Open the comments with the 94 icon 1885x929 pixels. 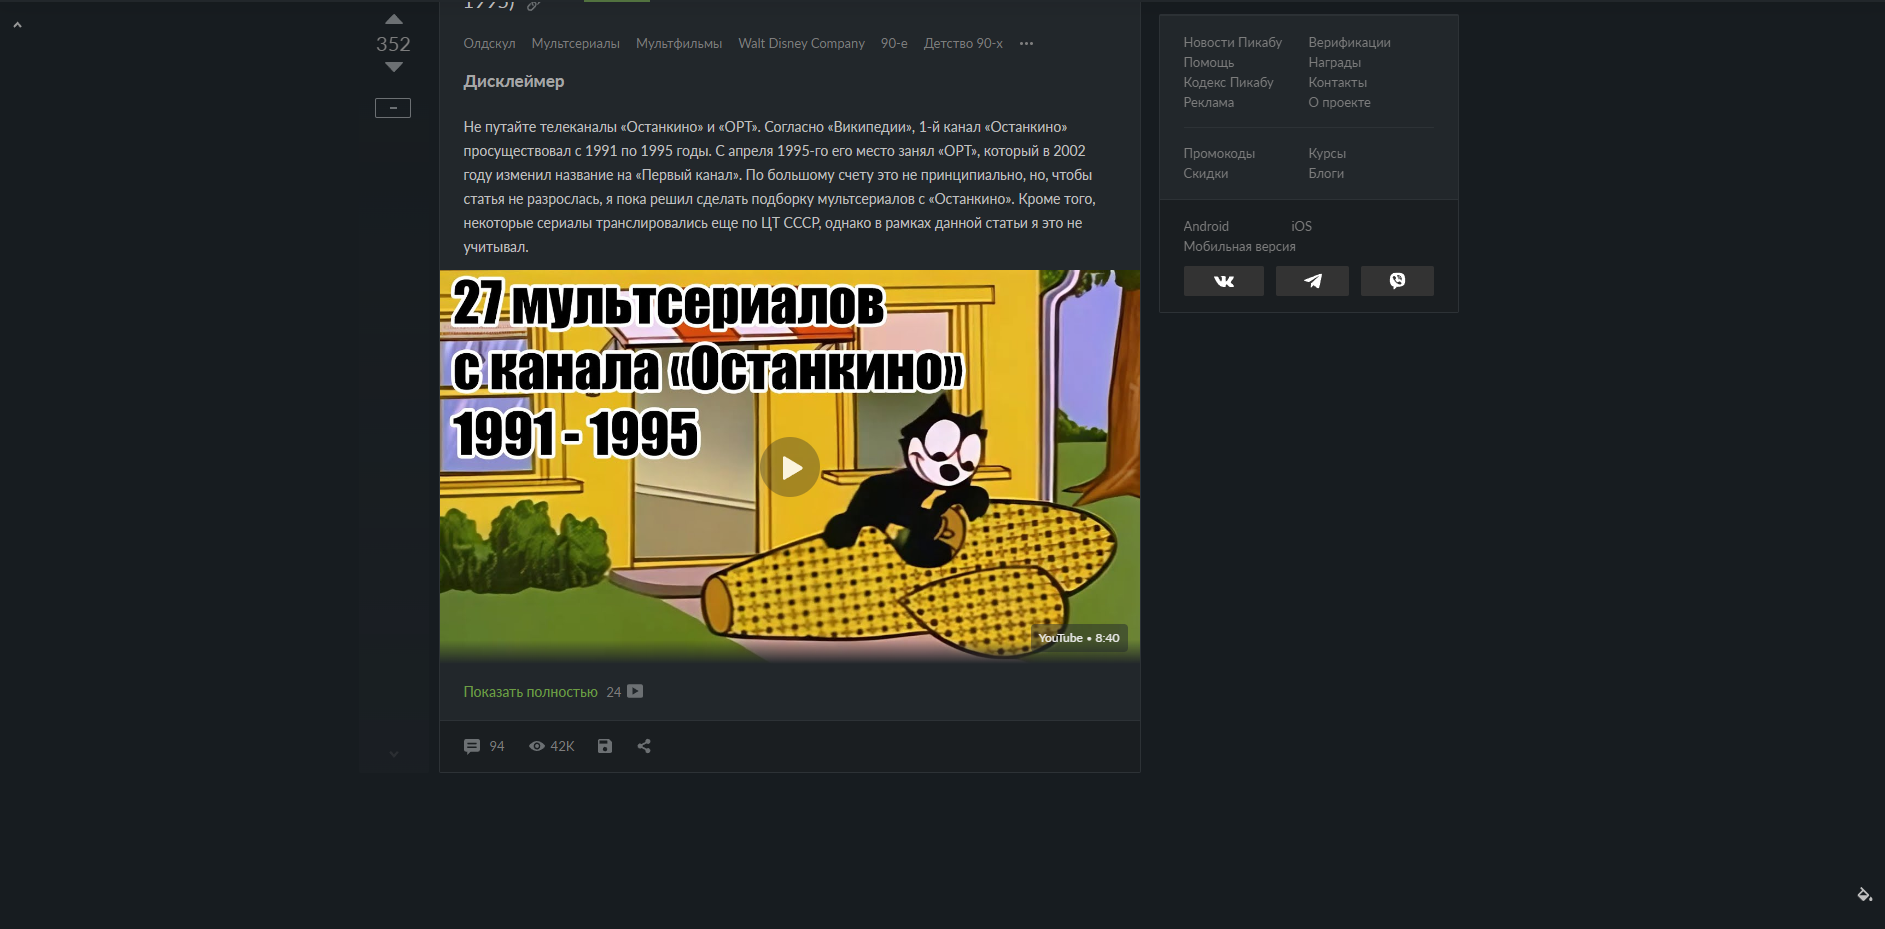click(484, 746)
